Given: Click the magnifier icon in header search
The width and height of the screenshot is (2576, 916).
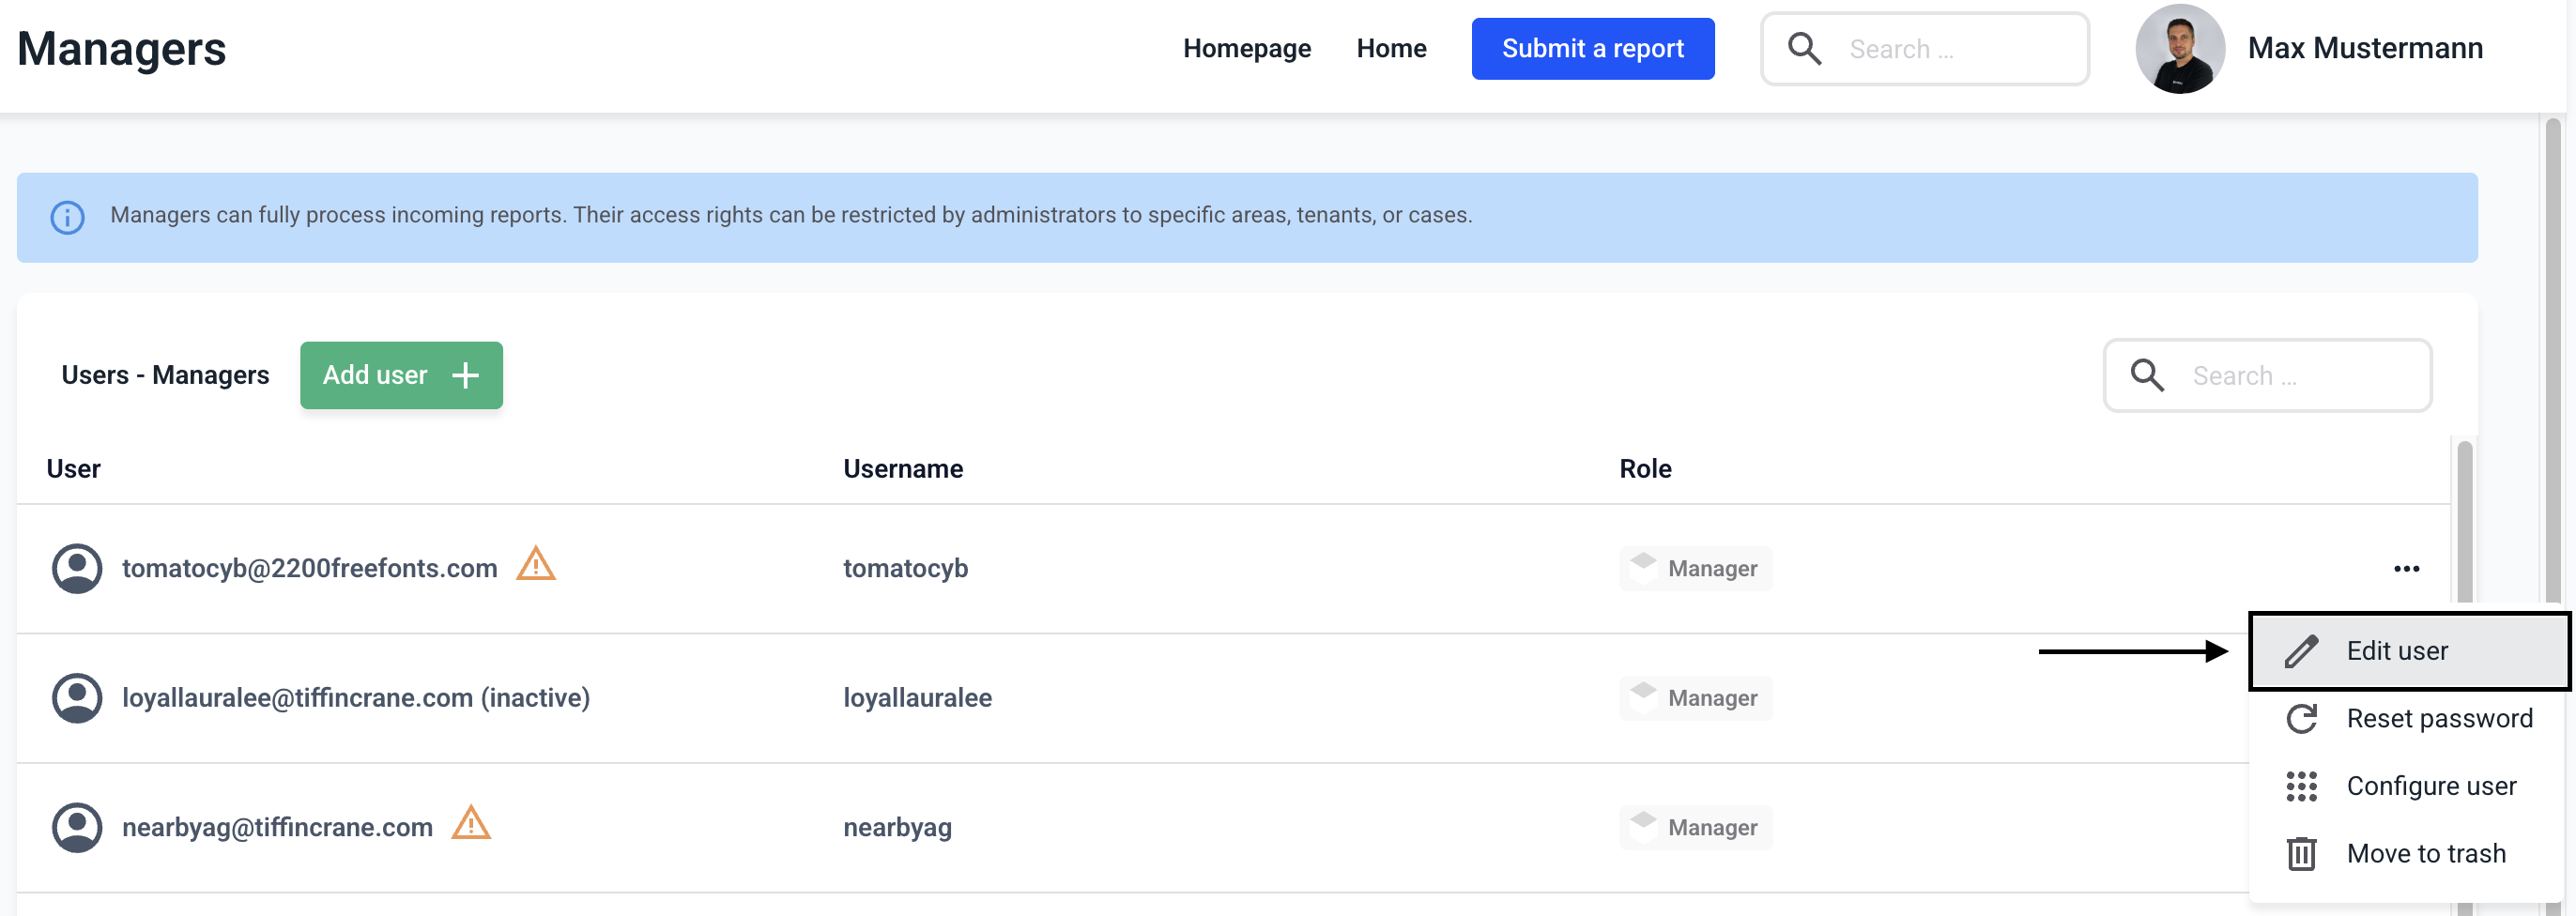Looking at the screenshot, I should point(1804,49).
